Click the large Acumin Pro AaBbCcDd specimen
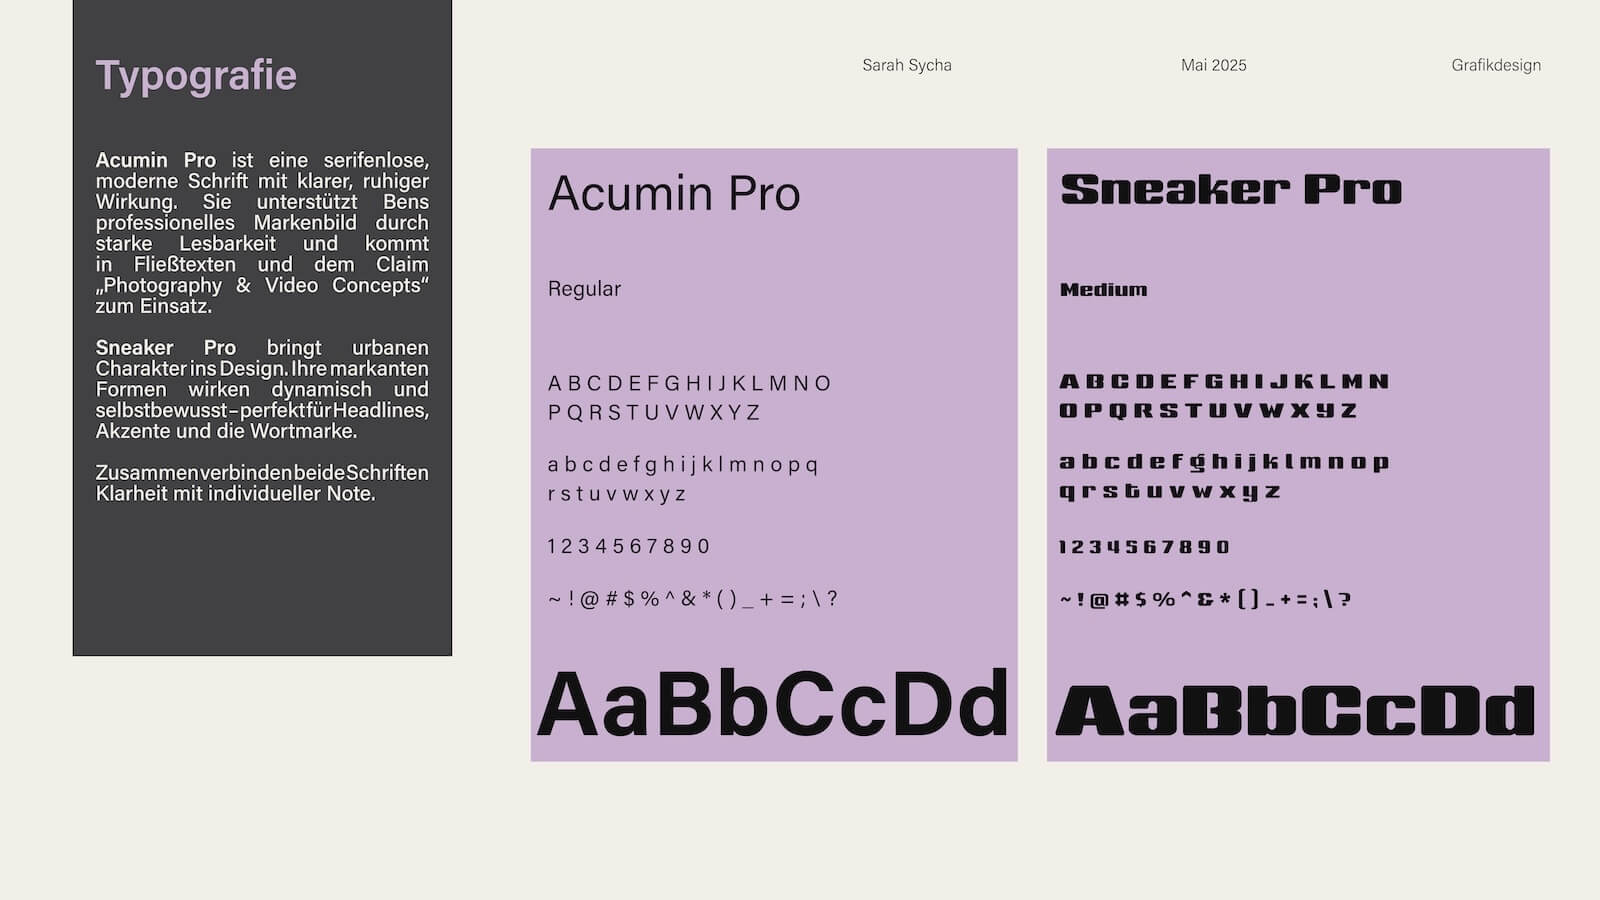 coord(772,704)
